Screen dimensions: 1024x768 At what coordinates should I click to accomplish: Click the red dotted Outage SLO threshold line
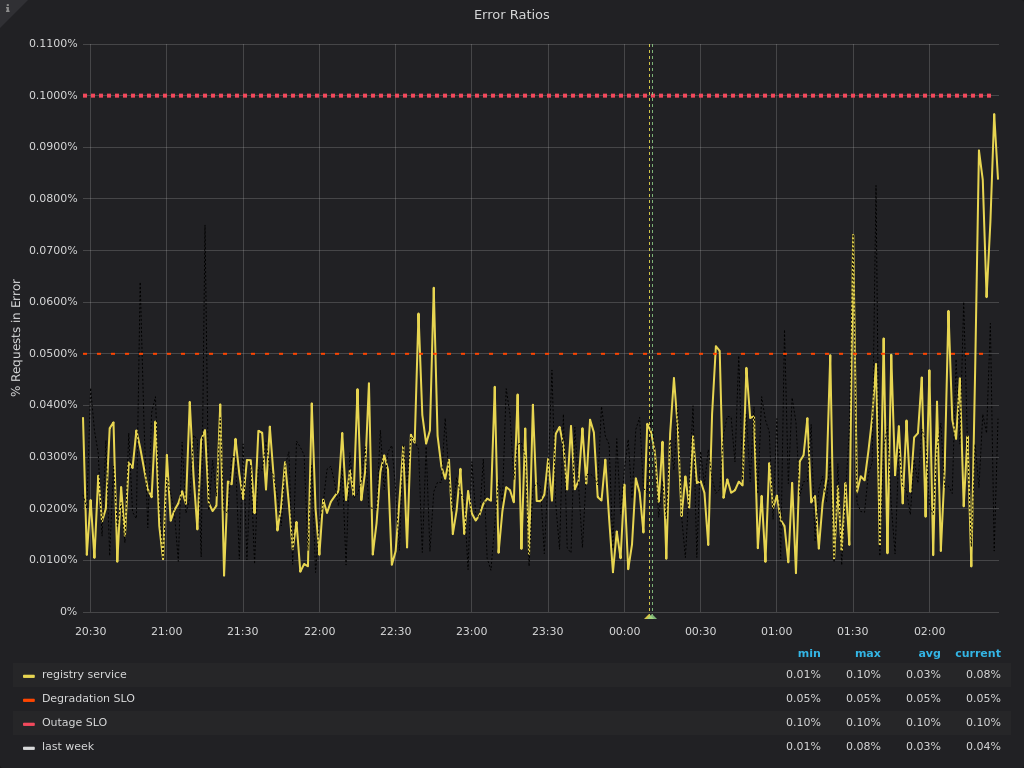coord(400,96)
